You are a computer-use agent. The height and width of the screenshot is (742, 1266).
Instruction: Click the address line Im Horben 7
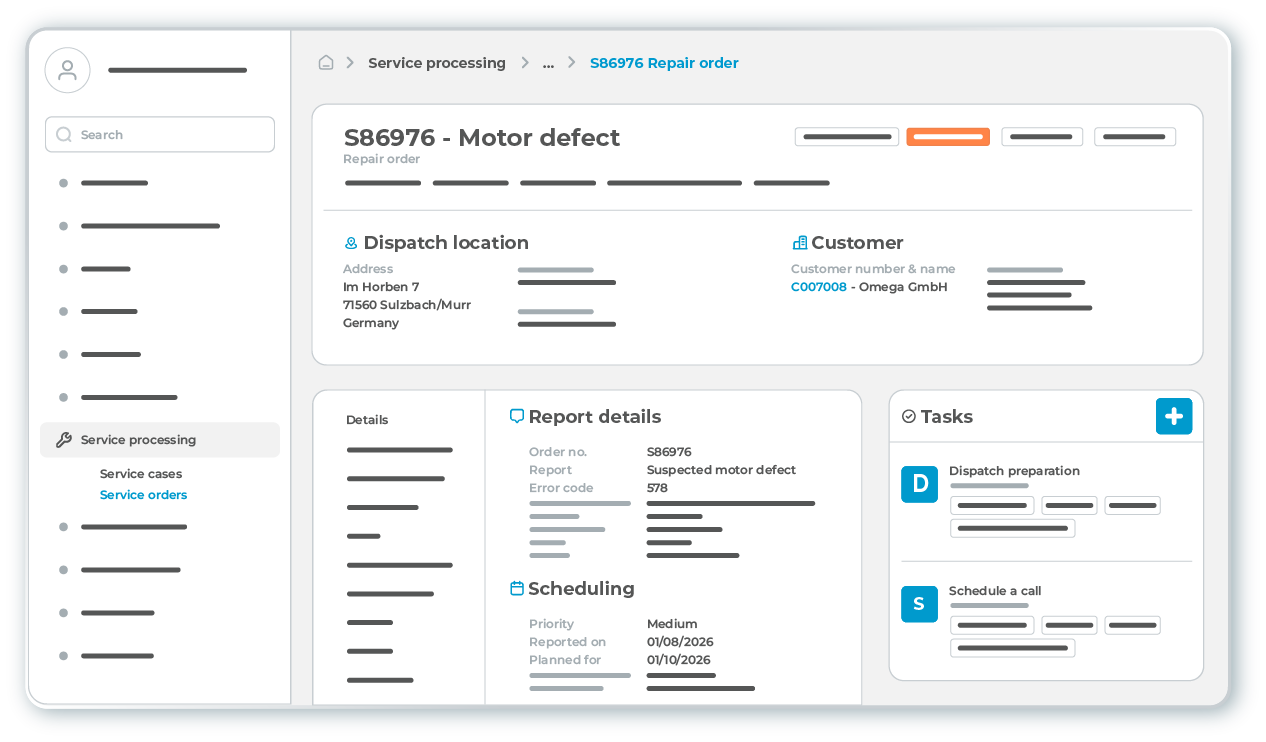point(381,287)
